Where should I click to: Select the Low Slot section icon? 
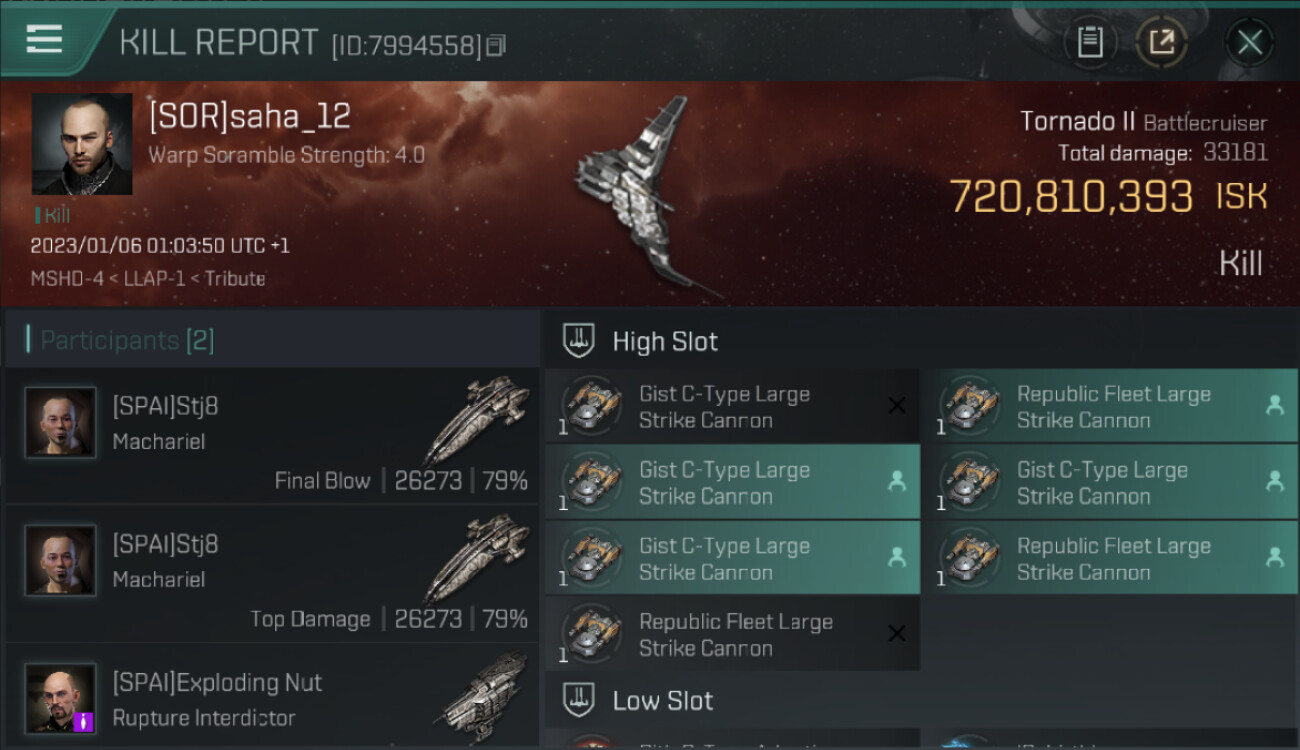[579, 700]
